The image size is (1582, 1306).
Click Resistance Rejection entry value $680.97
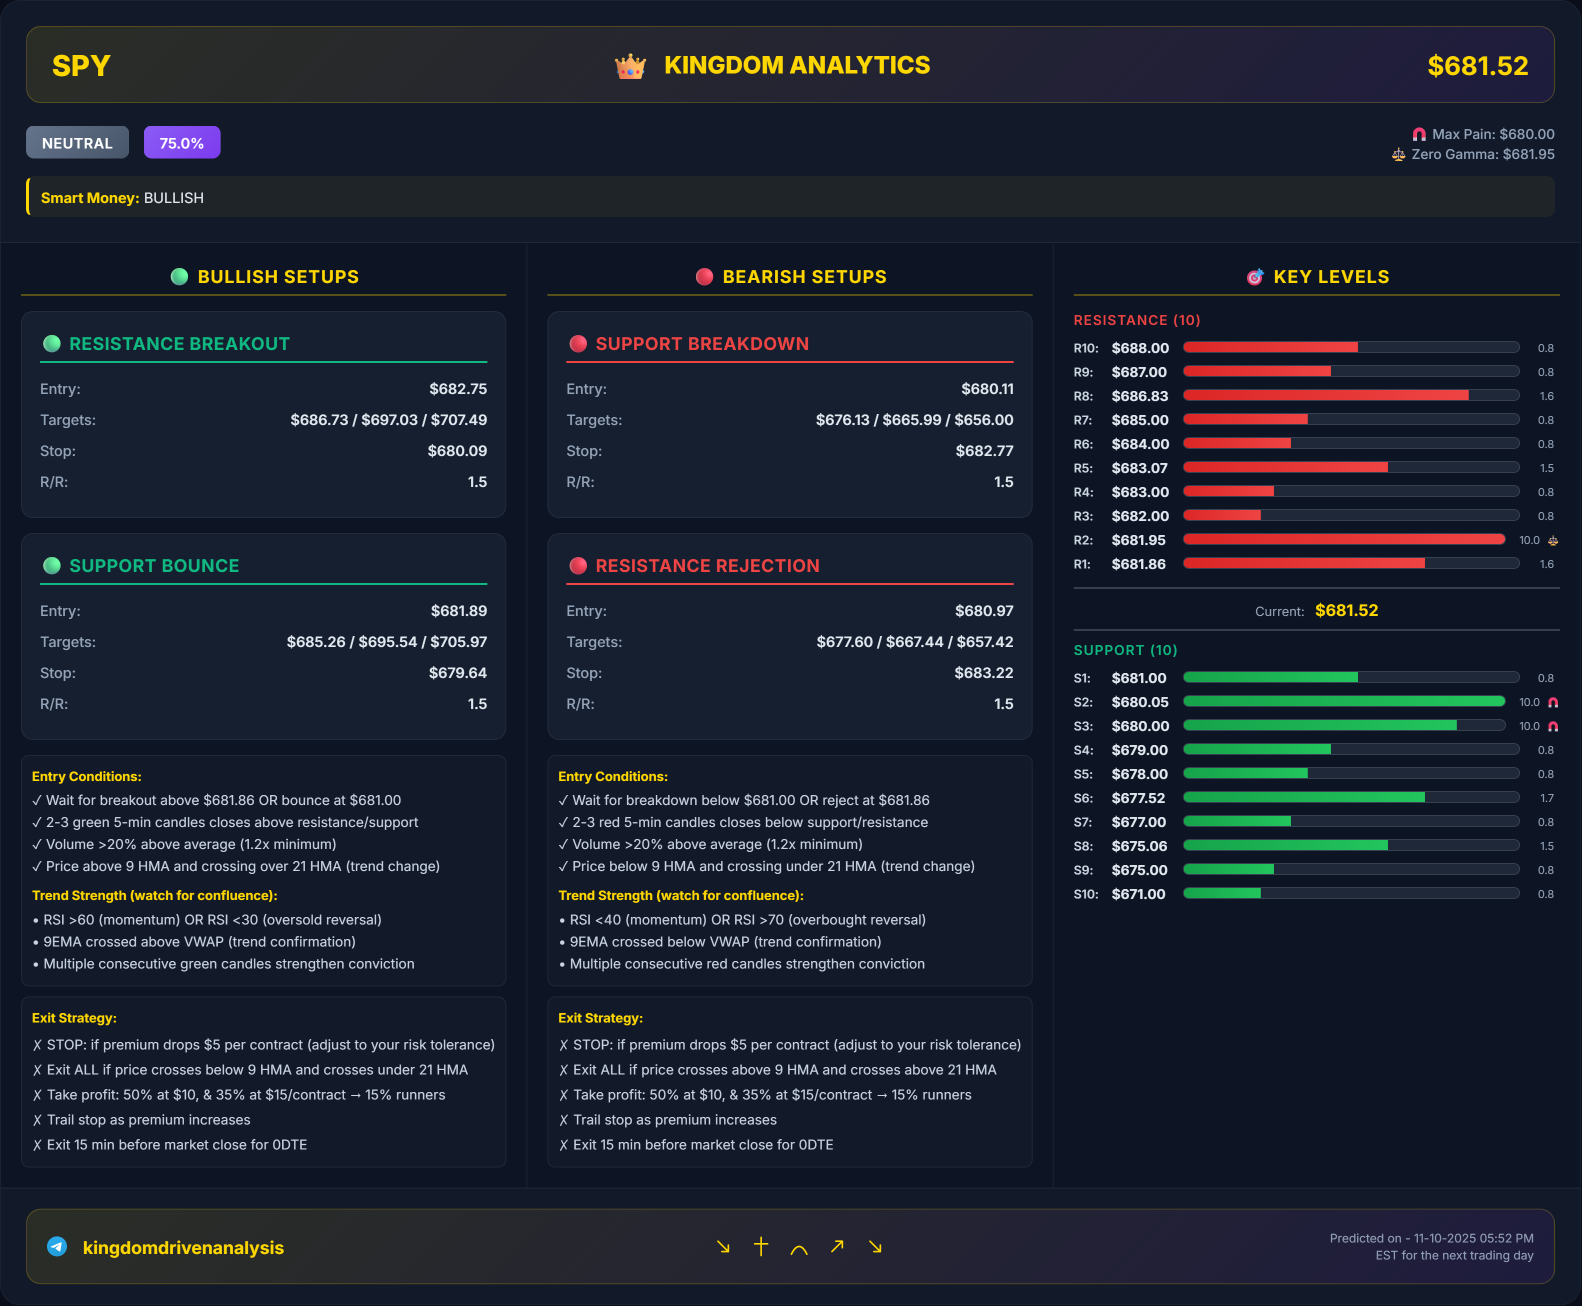pyautogui.click(x=984, y=611)
